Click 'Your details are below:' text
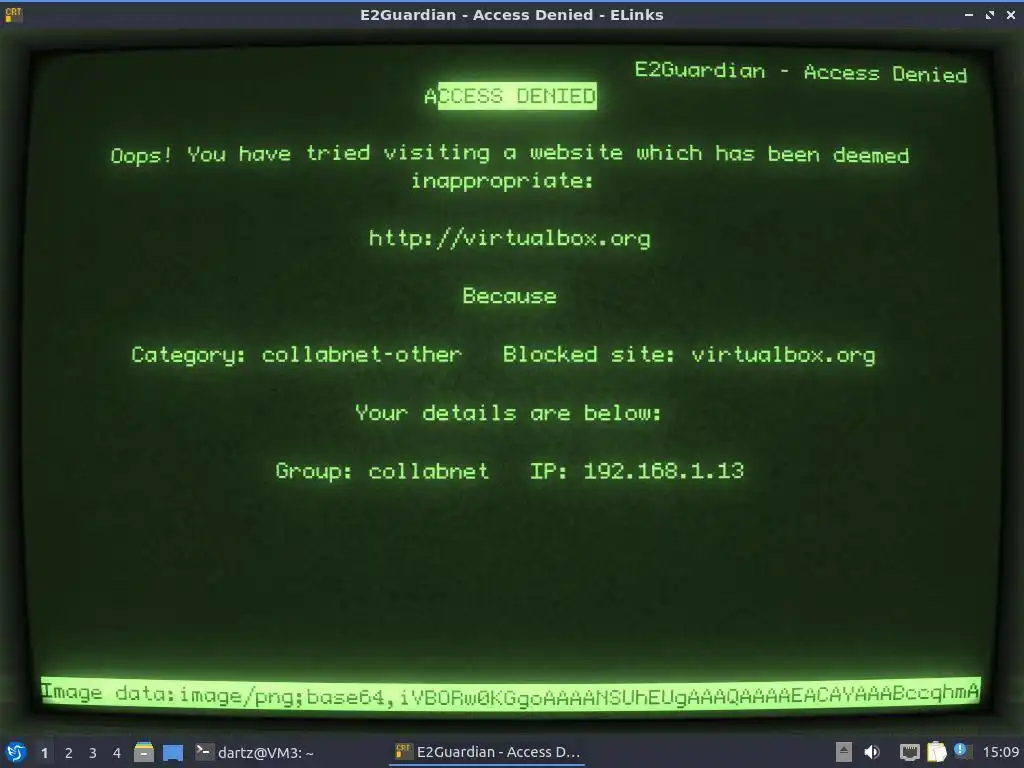 (508, 413)
